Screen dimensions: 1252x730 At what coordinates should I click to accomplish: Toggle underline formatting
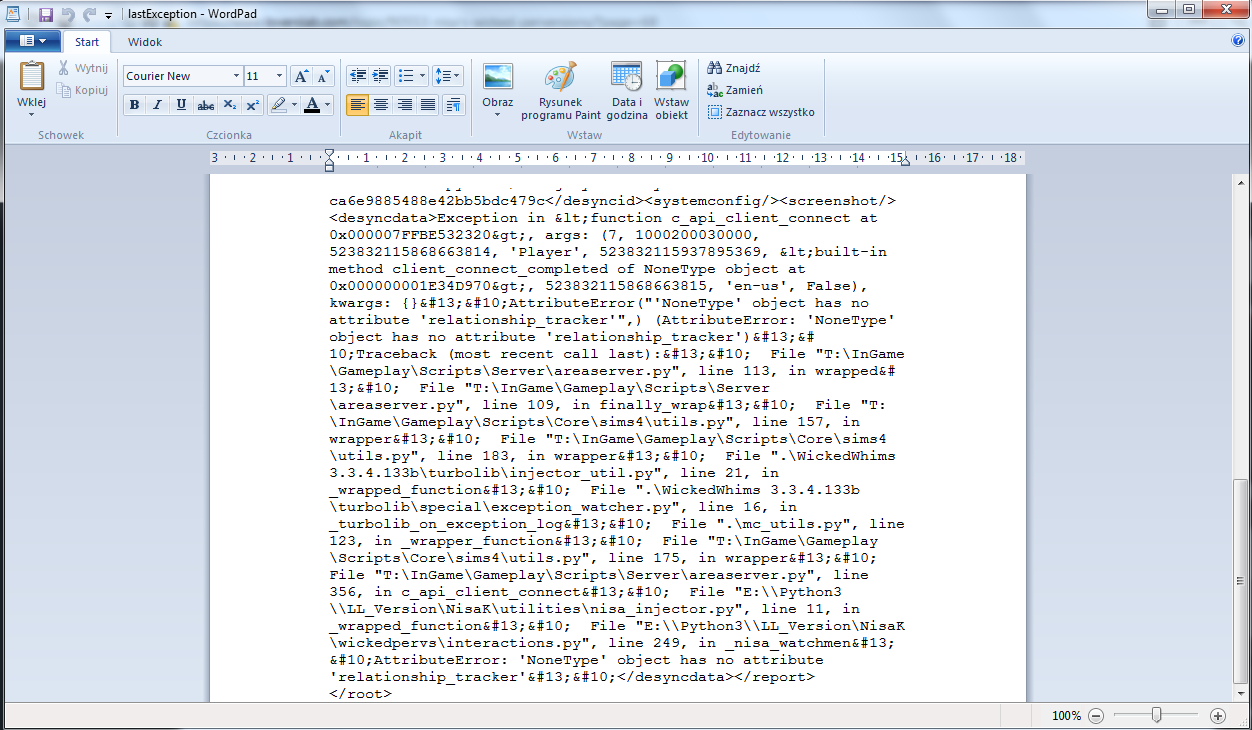181,105
